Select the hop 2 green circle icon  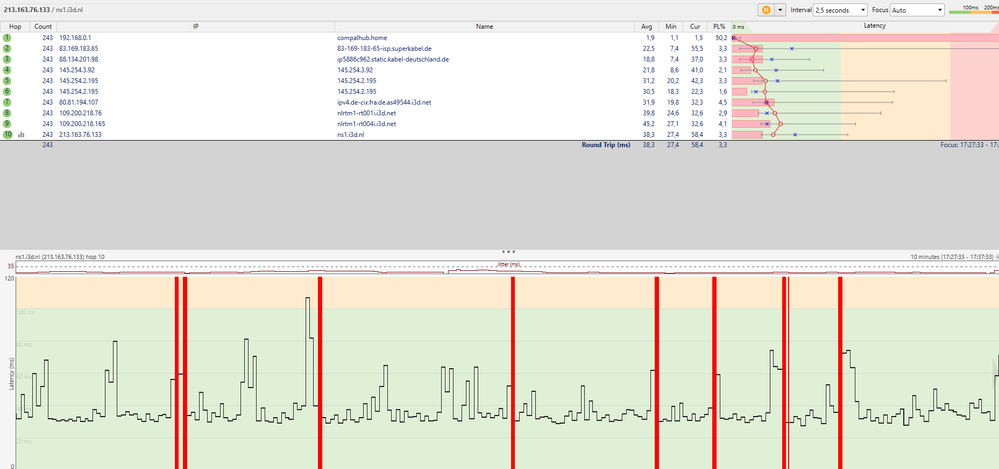coord(7,48)
